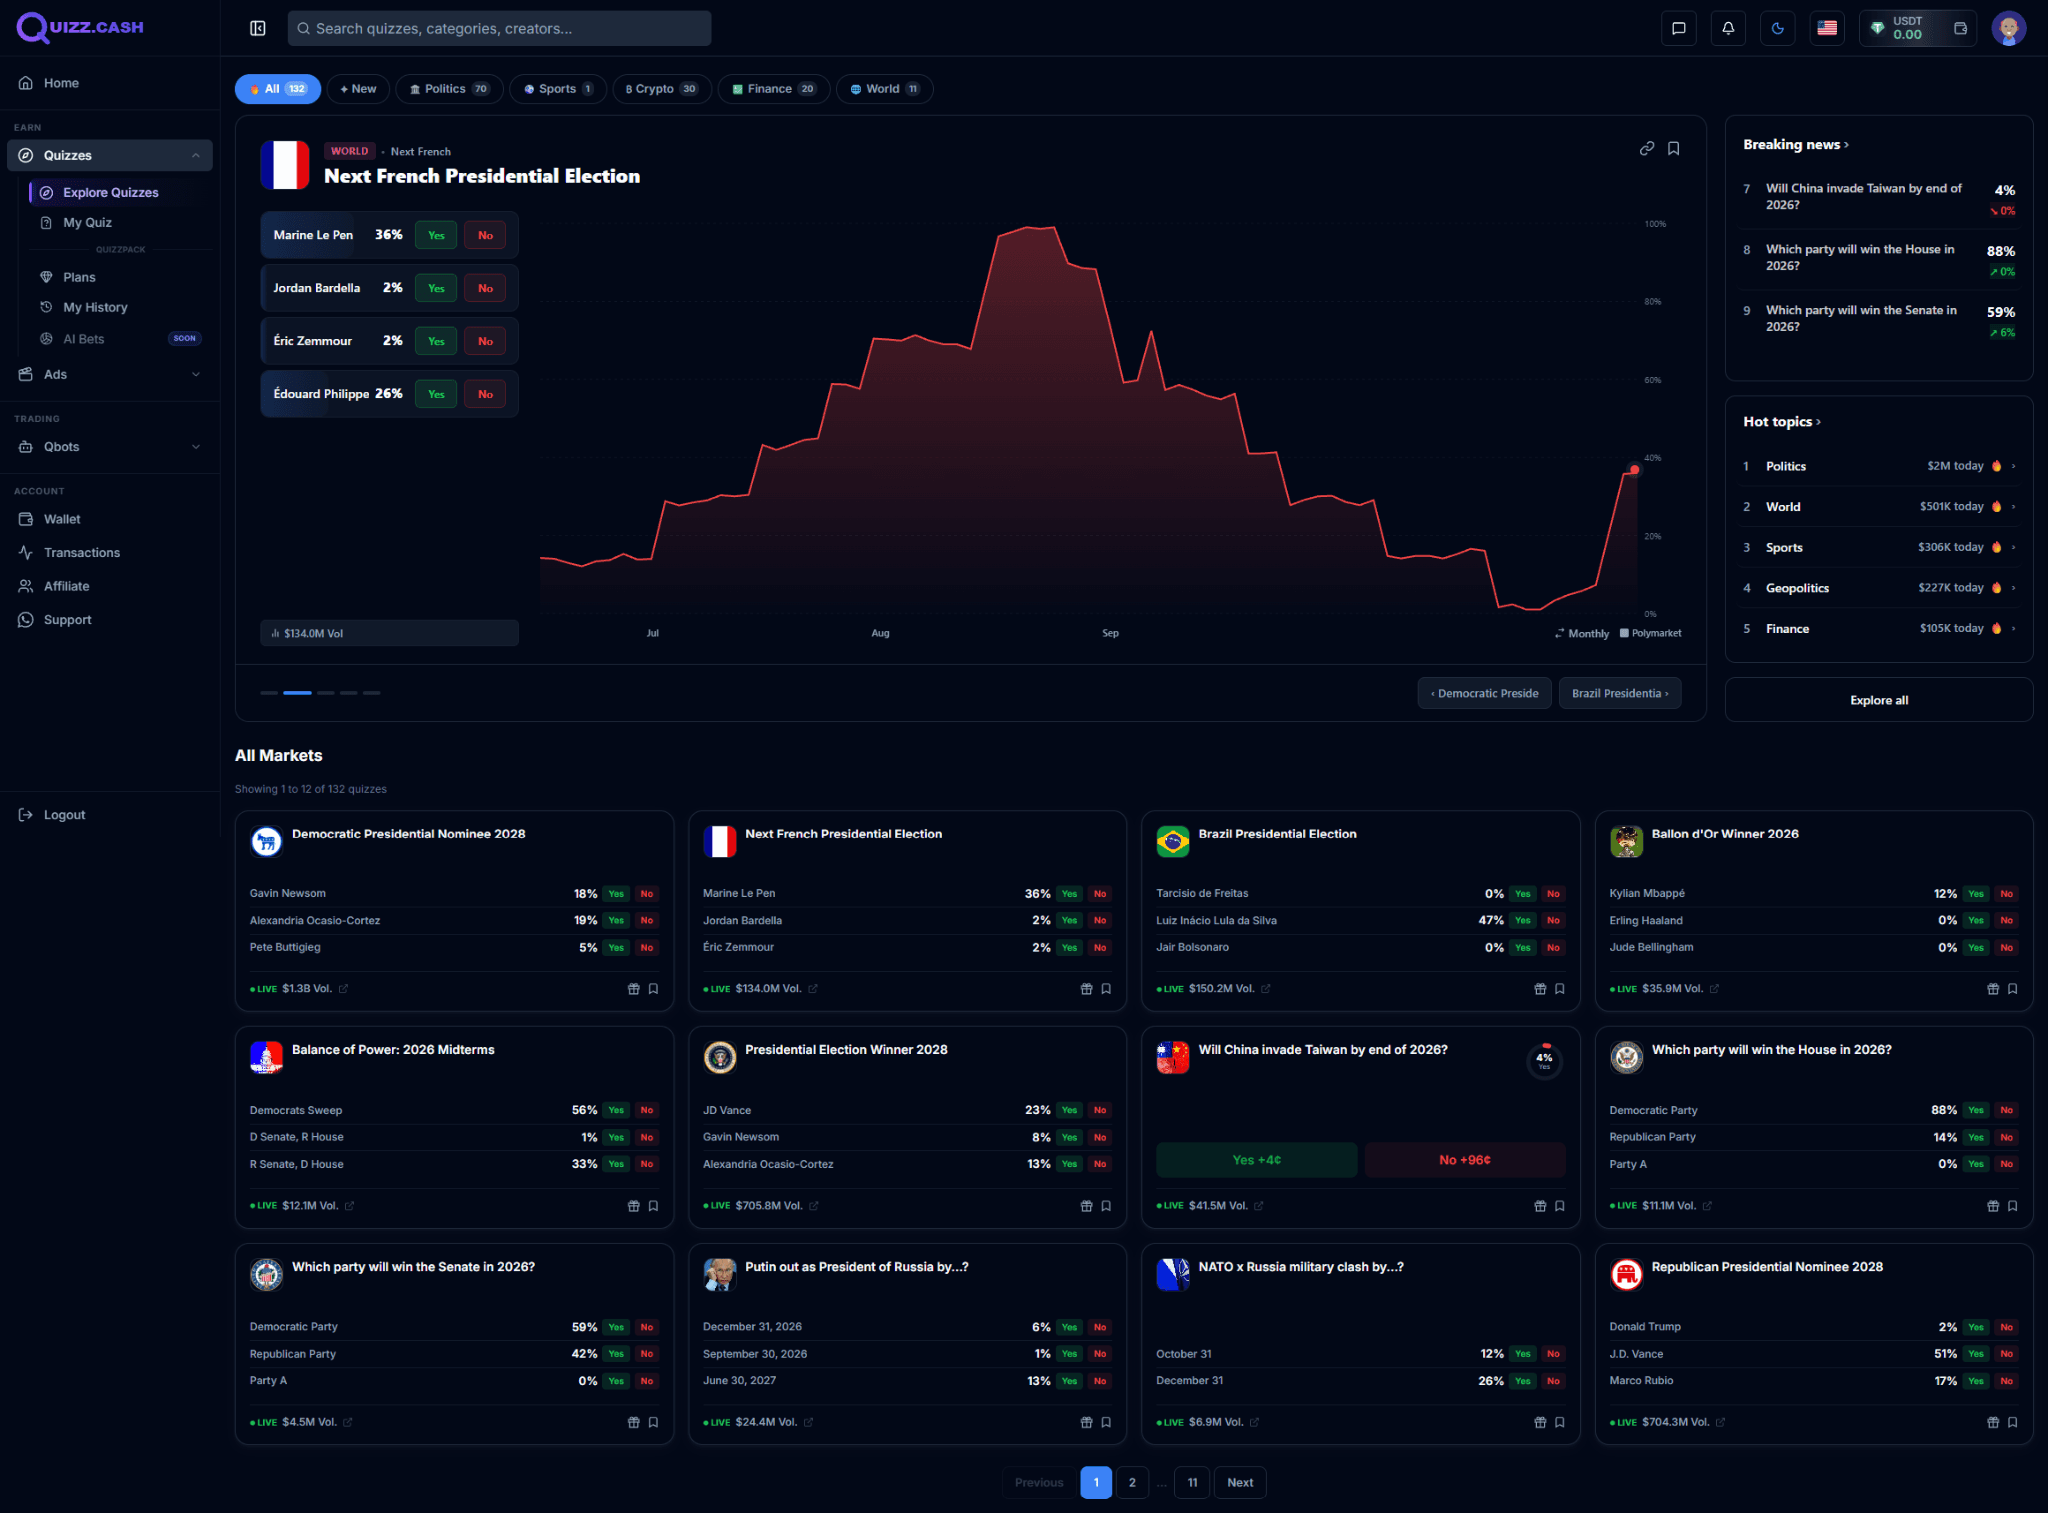
Task: Select the All category tab
Action: [278, 89]
